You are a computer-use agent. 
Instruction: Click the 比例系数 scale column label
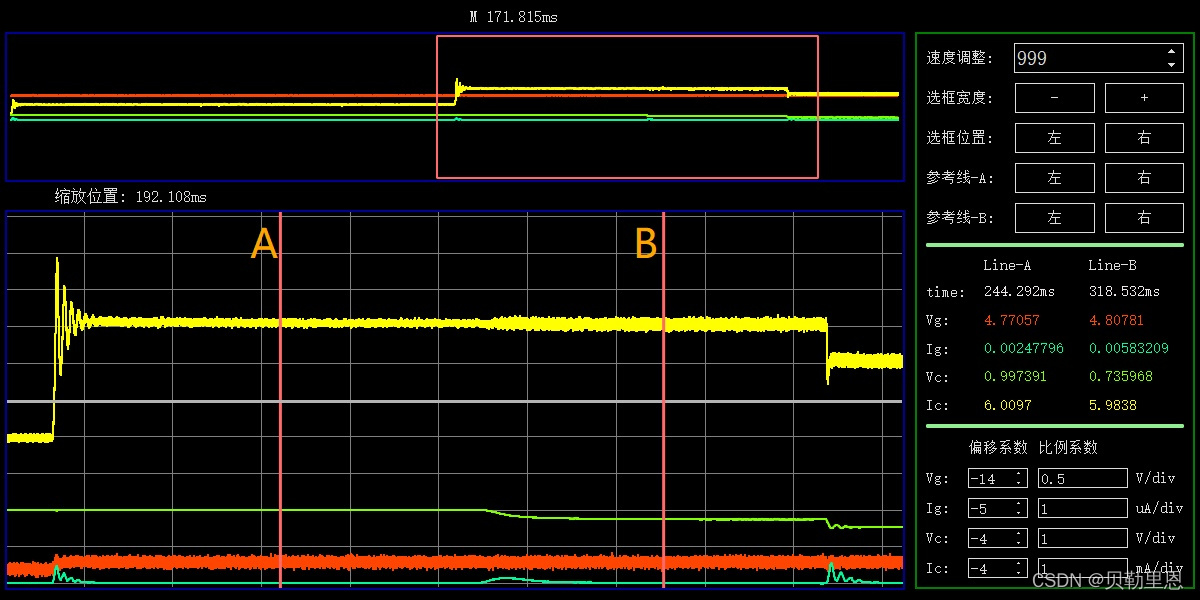point(1068,447)
